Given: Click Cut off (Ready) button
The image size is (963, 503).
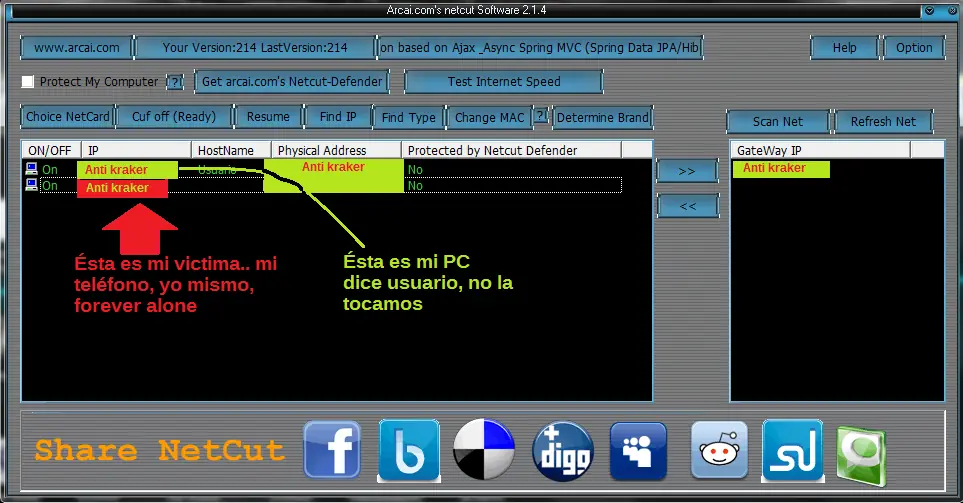Looking at the screenshot, I should pos(174,116).
